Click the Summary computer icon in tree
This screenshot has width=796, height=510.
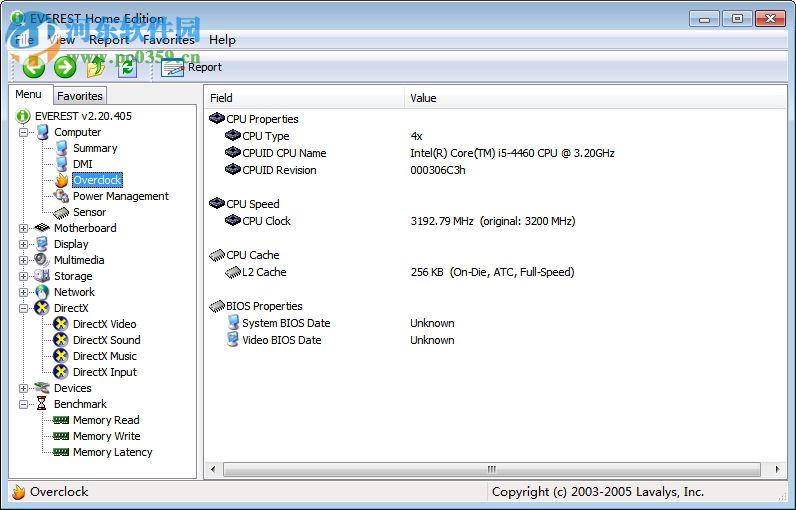[61, 148]
